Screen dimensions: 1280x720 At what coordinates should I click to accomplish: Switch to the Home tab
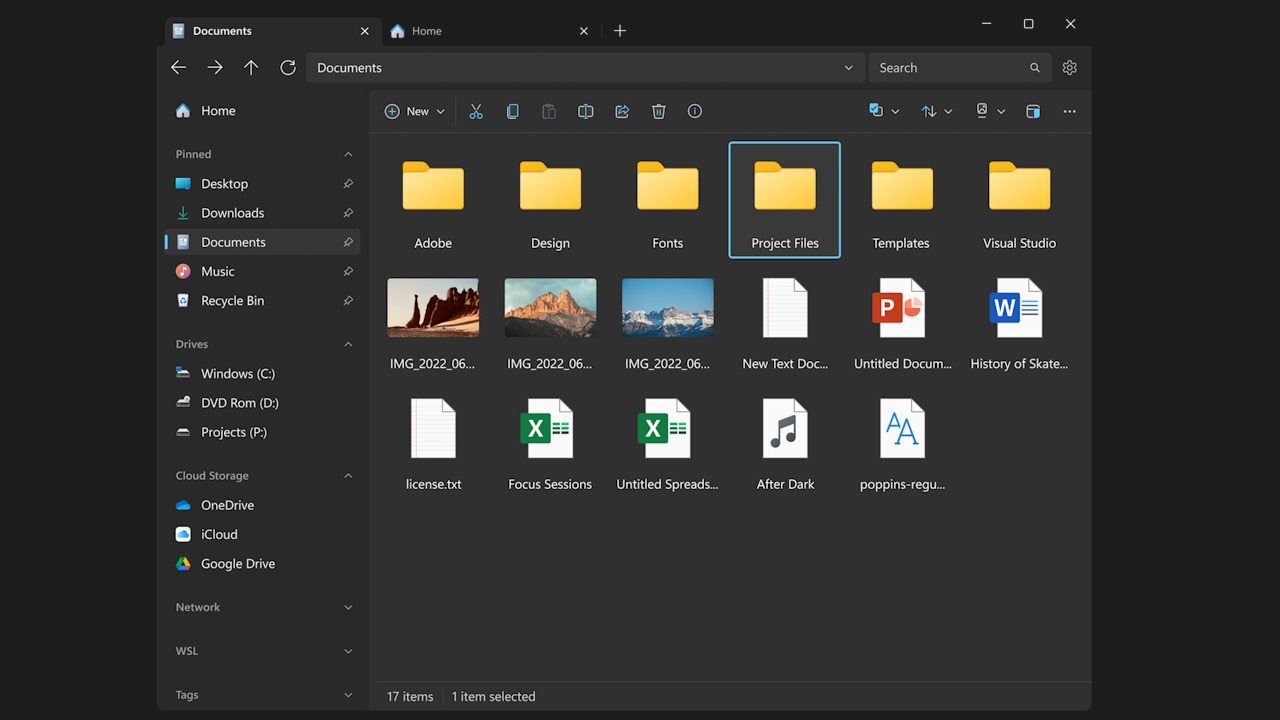point(427,31)
